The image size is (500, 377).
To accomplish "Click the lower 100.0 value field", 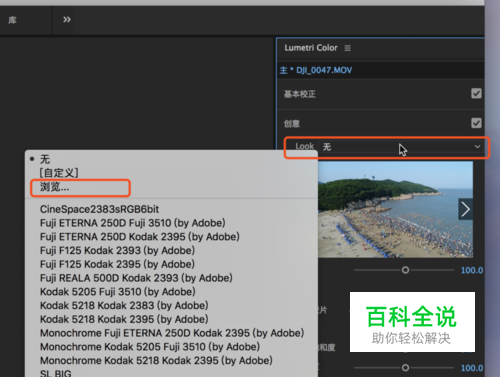I will click(x=472, y=368).
